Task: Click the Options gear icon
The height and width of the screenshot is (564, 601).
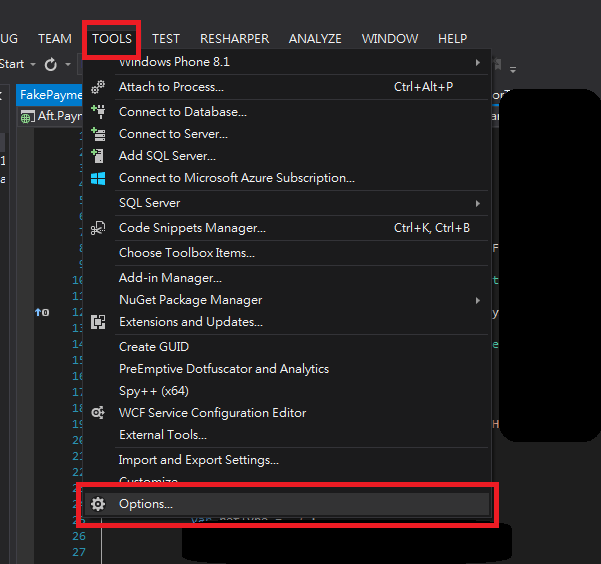Action: (x=98, y=504)
